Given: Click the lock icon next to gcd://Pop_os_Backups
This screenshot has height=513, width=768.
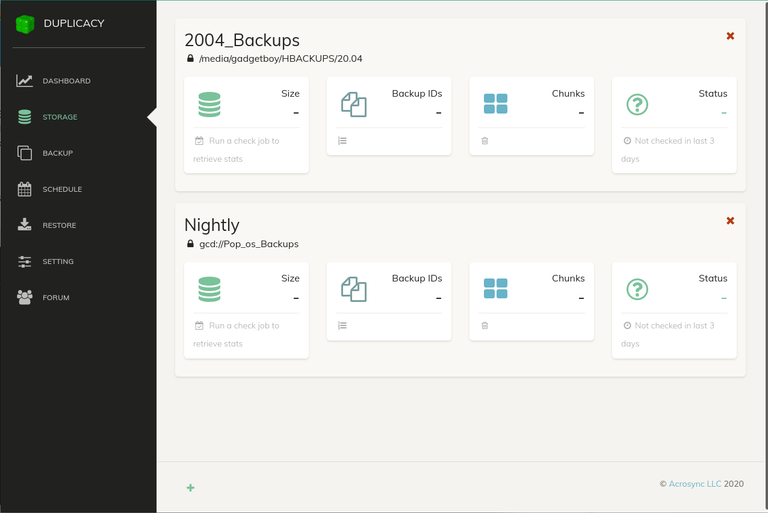Looking at the screenshot, I should [190, 244].
